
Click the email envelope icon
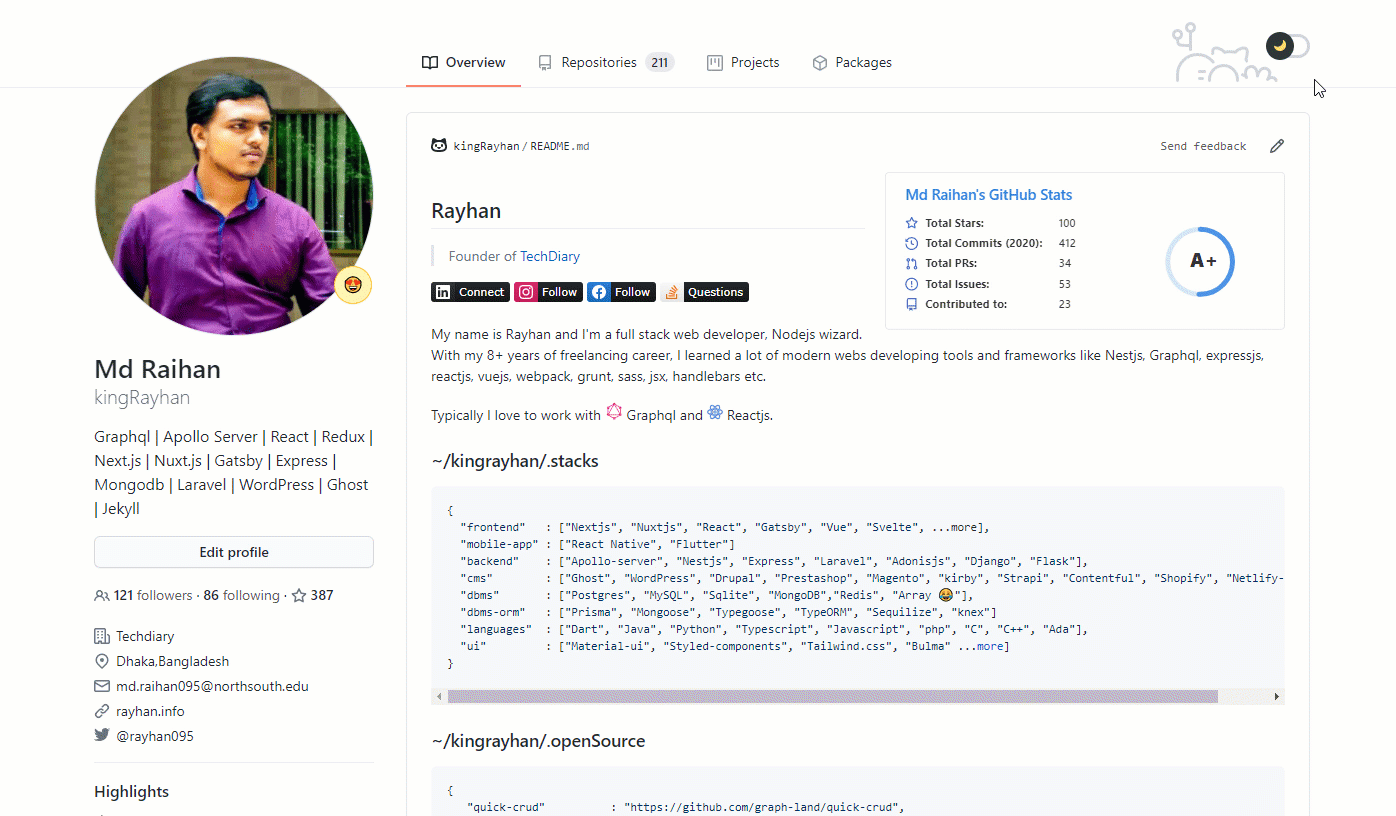(101, 686)
